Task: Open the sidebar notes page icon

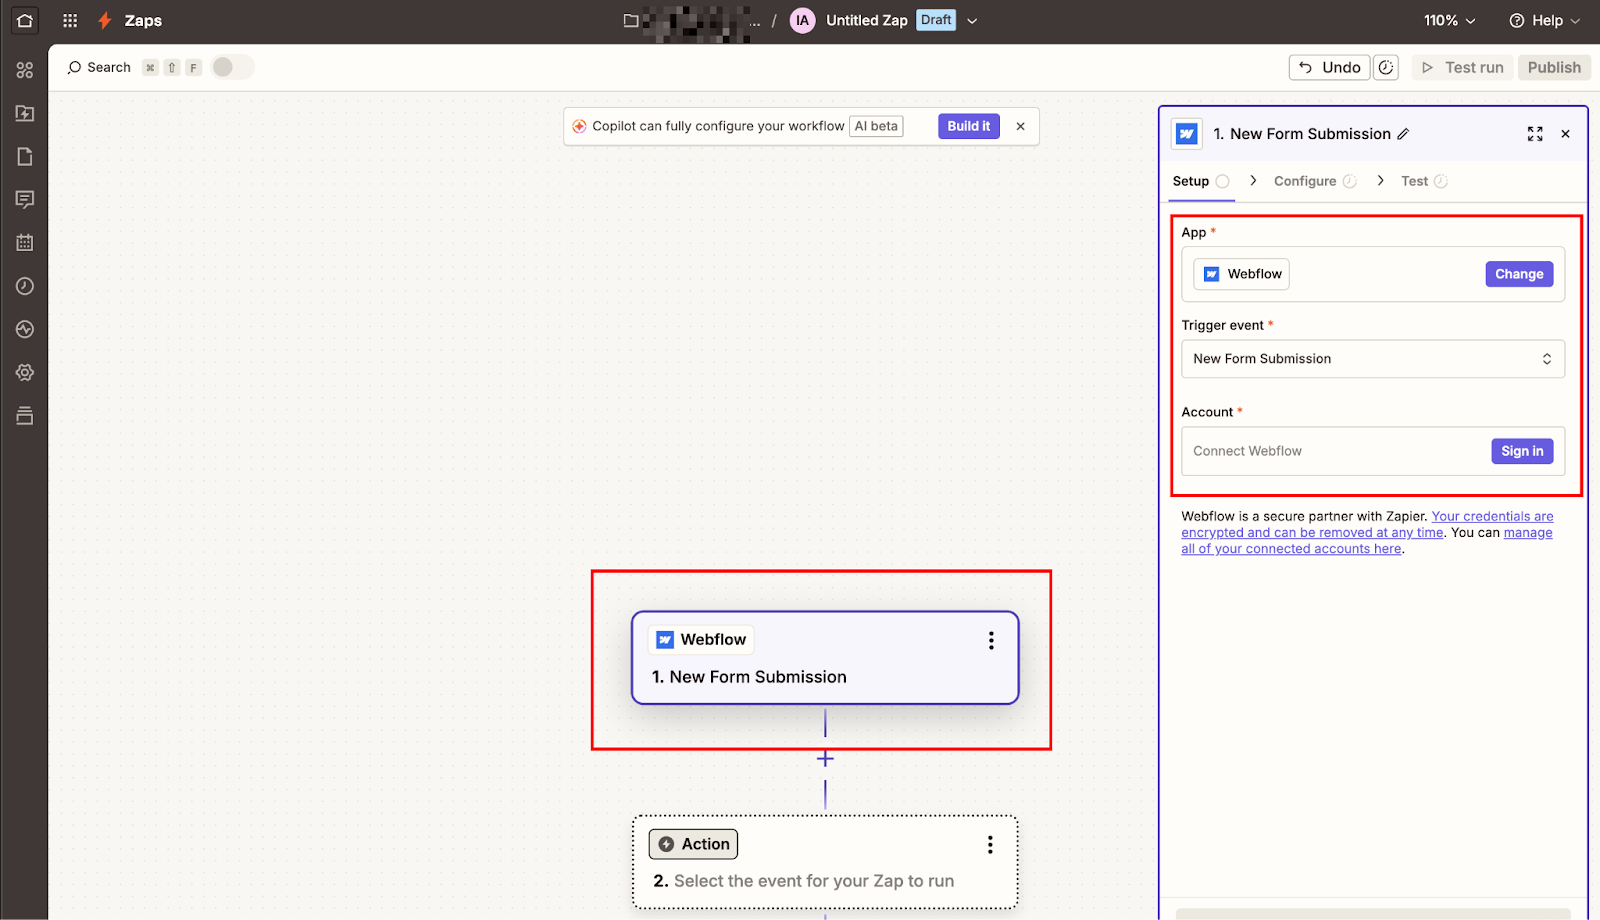Action: point(25,156)
